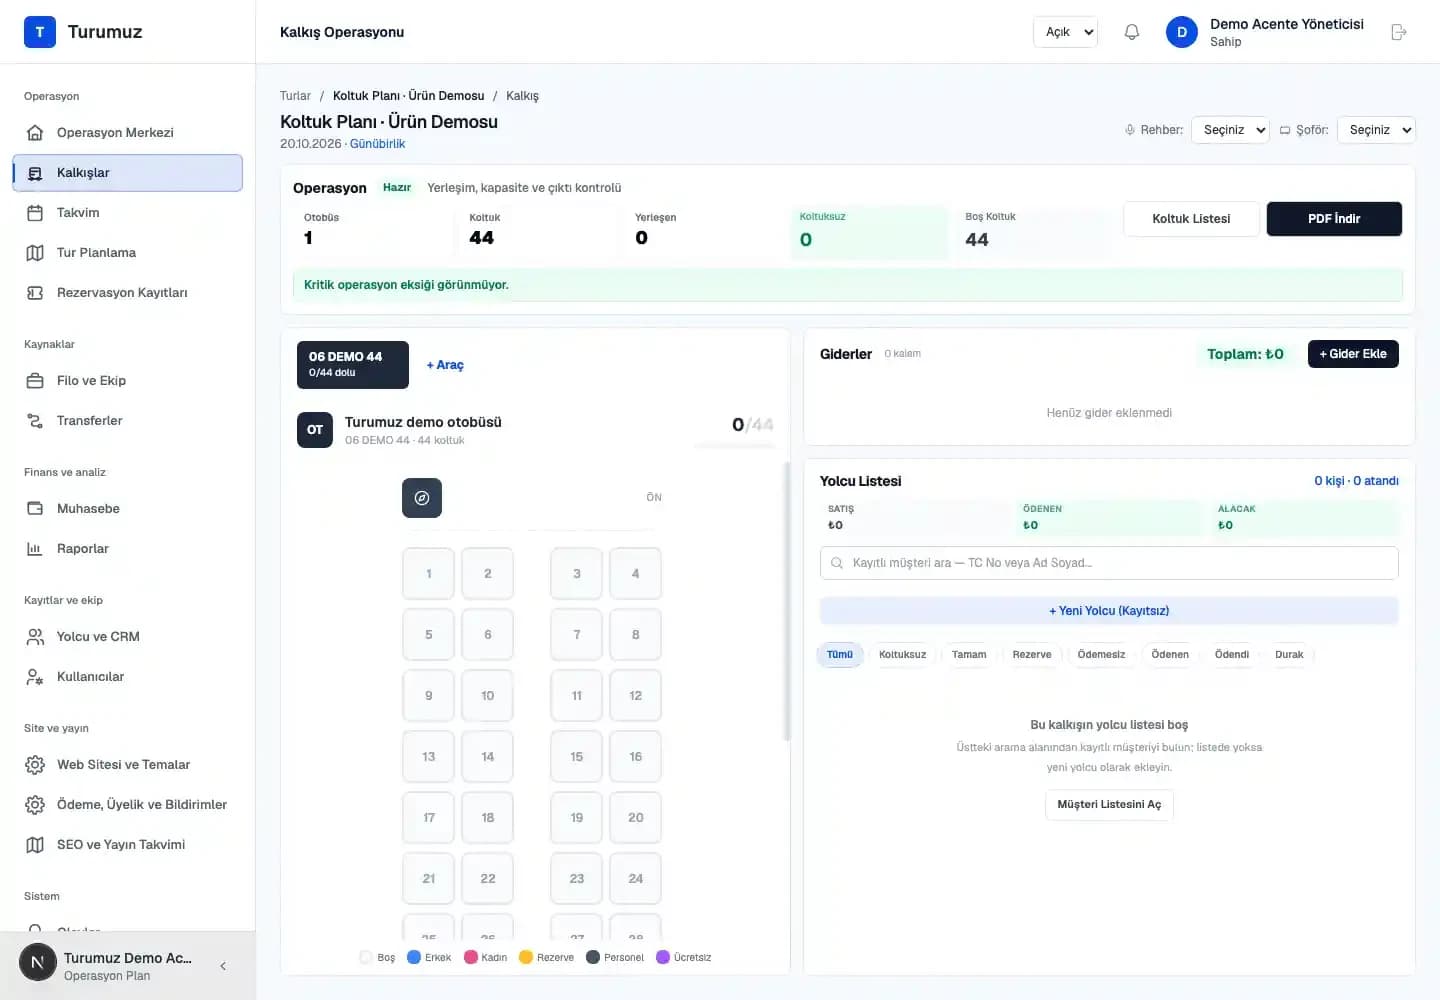This screenshot has width=1440, height=1000.
Task: Open the Açık status dropdown
Action: [1066, 32]
